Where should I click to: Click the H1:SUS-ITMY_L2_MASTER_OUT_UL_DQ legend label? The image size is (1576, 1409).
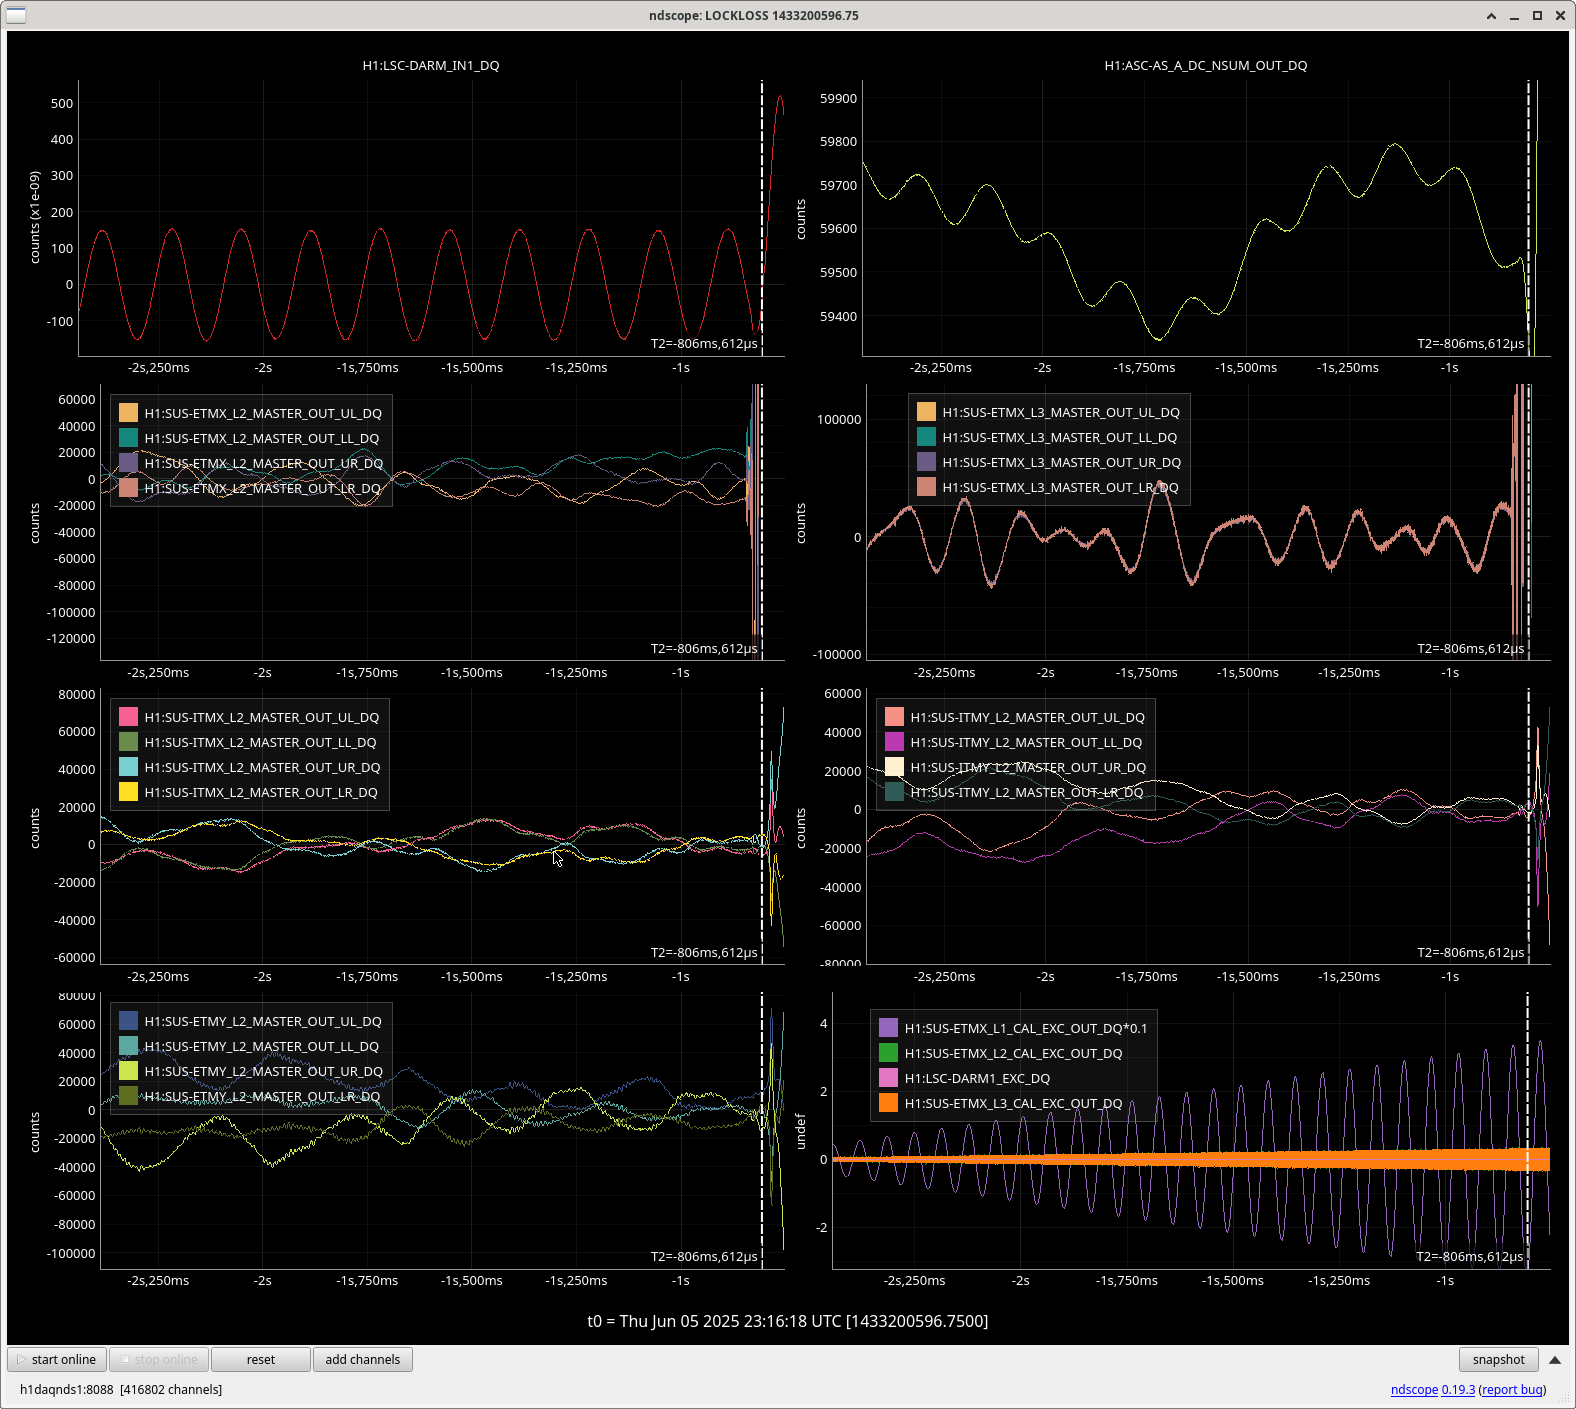click(x=1027, y=717)
